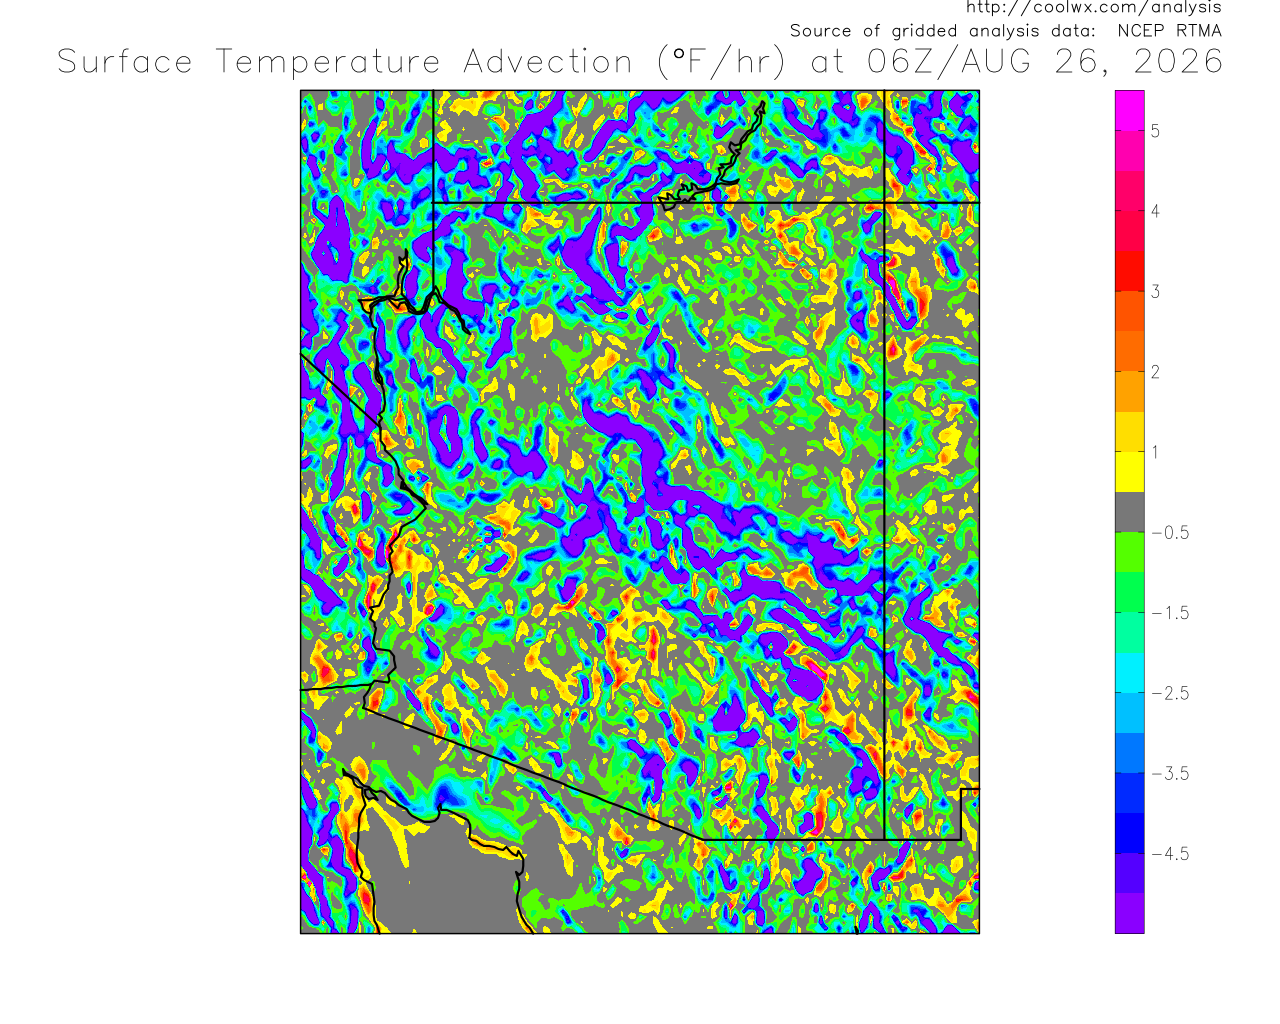
Task: Click the colorbar label -3.5
Action: coord(1170,773)
